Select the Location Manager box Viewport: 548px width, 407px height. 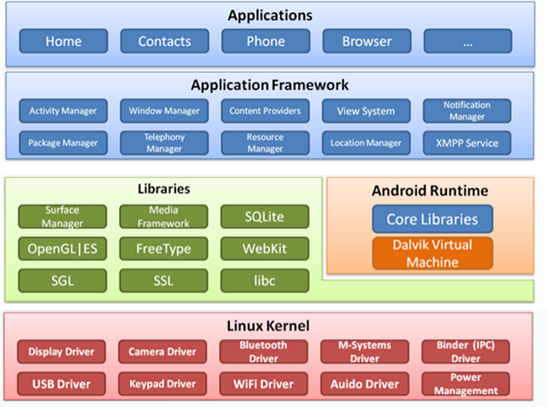click(x=366, y=143)
